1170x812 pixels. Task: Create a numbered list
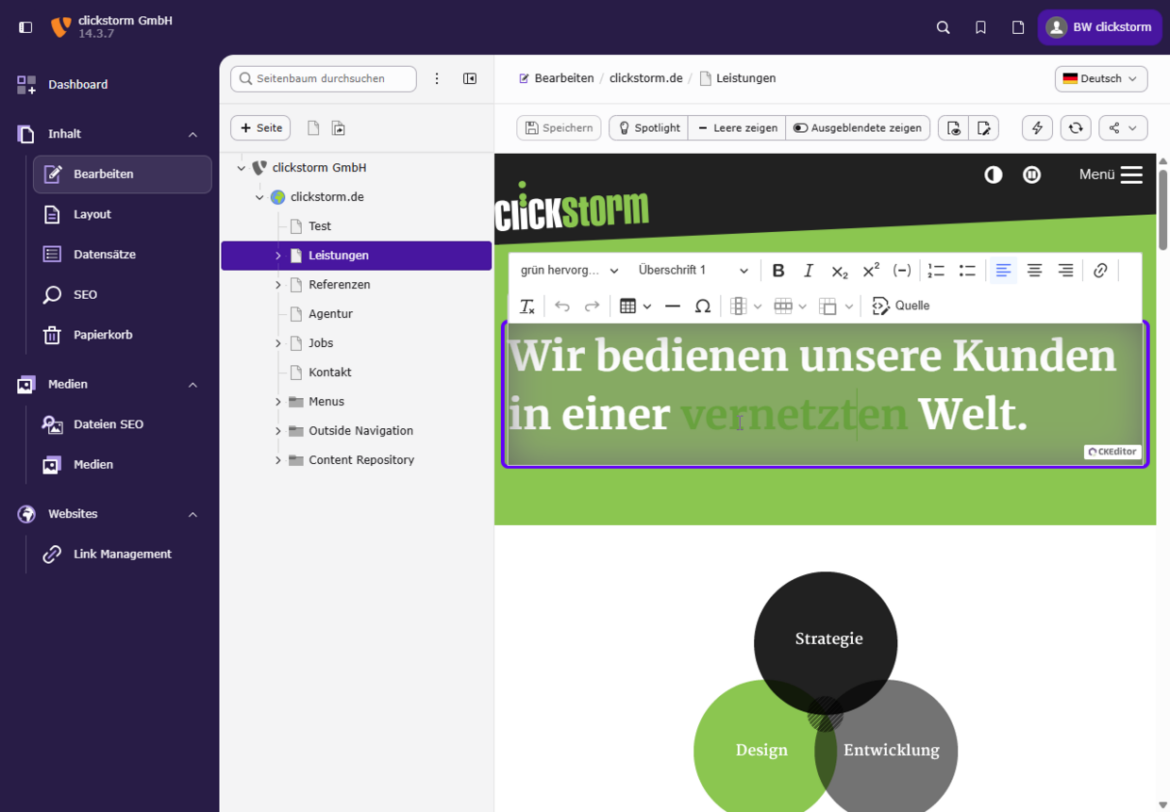(x=936, y=270)
